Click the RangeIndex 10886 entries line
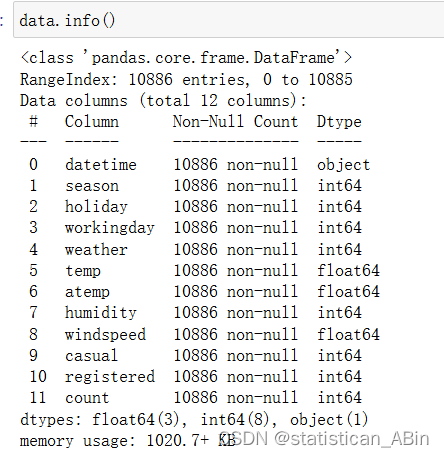Screen dimensions: 444x457 coord(186,80)
